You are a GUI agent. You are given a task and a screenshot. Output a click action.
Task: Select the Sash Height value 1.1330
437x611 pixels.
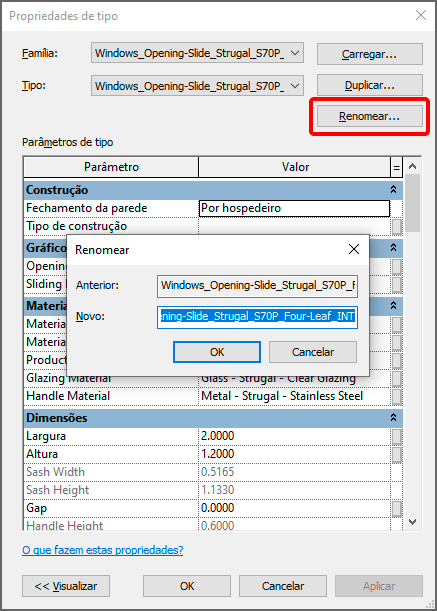pyautogui.click(x=294, y=490)
